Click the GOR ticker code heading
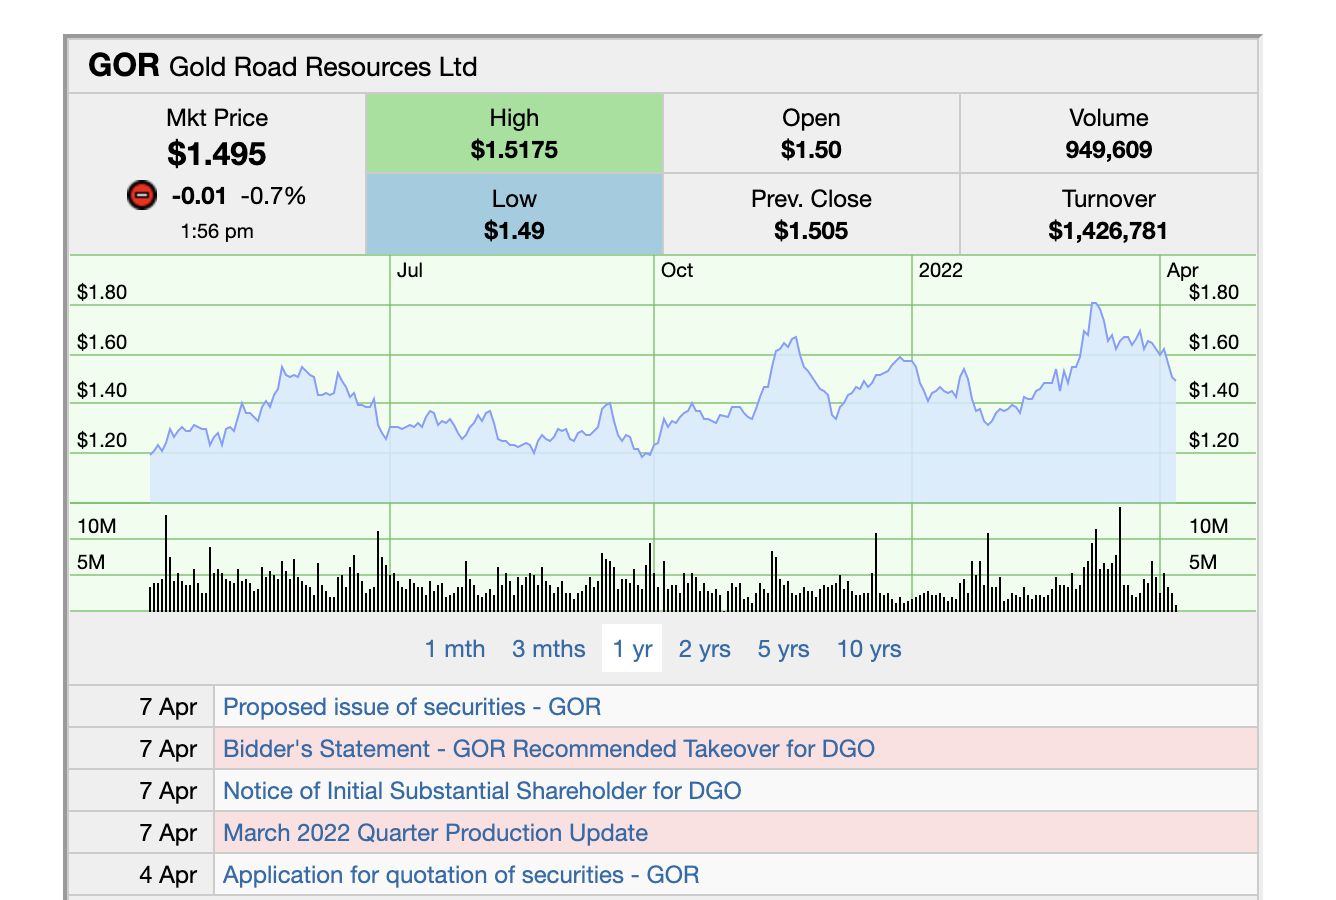The width and height of the screenshot is (1336, 900). click(x=124, y=66)
